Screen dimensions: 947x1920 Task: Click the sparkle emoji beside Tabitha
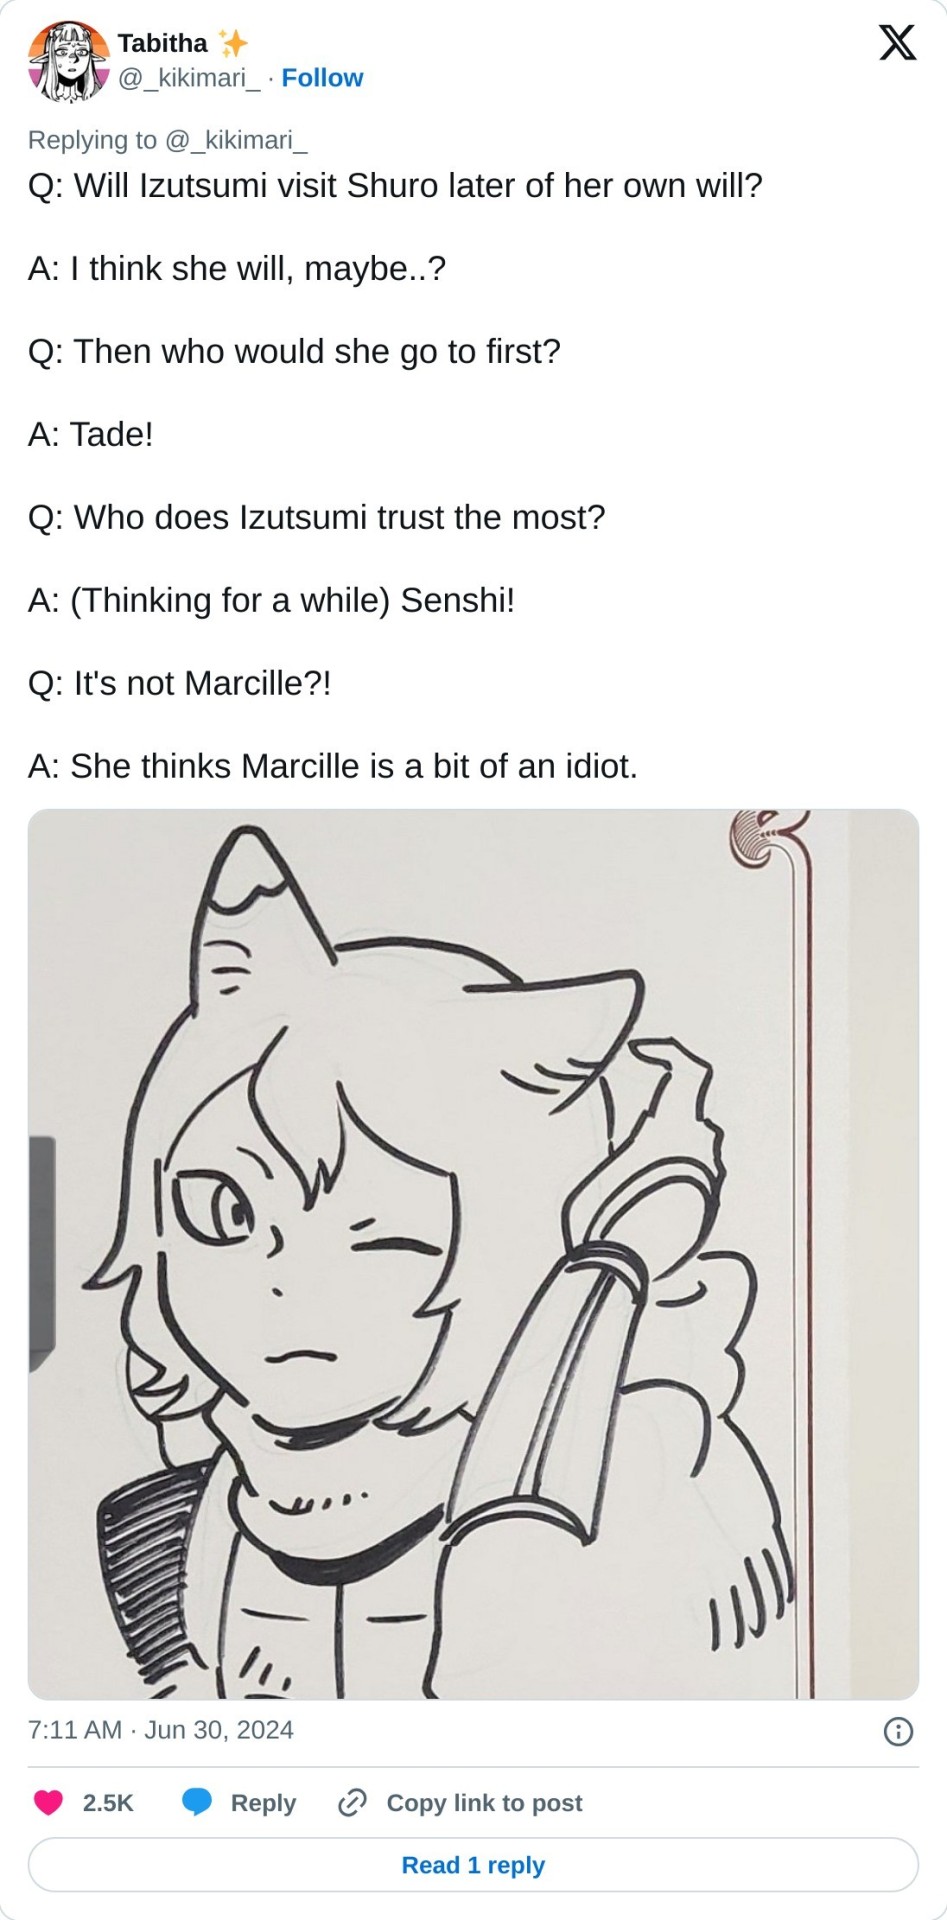click(233, 43)
